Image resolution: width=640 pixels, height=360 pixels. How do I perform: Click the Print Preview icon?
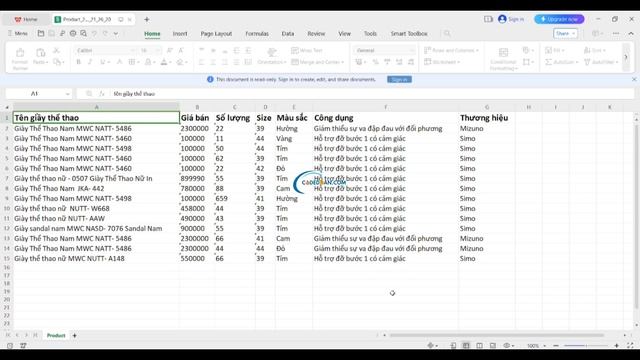click(x=83, y=33)
